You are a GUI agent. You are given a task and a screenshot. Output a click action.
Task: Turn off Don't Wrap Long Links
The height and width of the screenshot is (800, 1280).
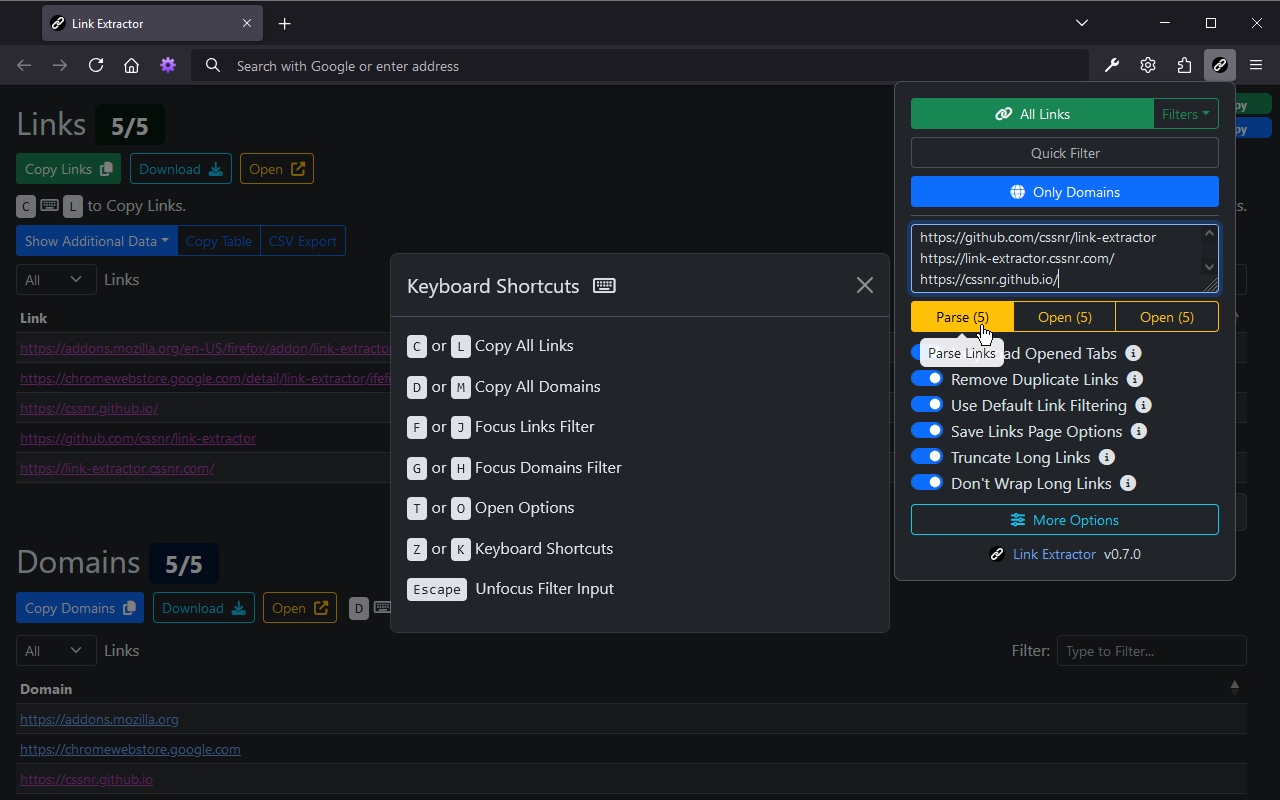tap(927, 483)
